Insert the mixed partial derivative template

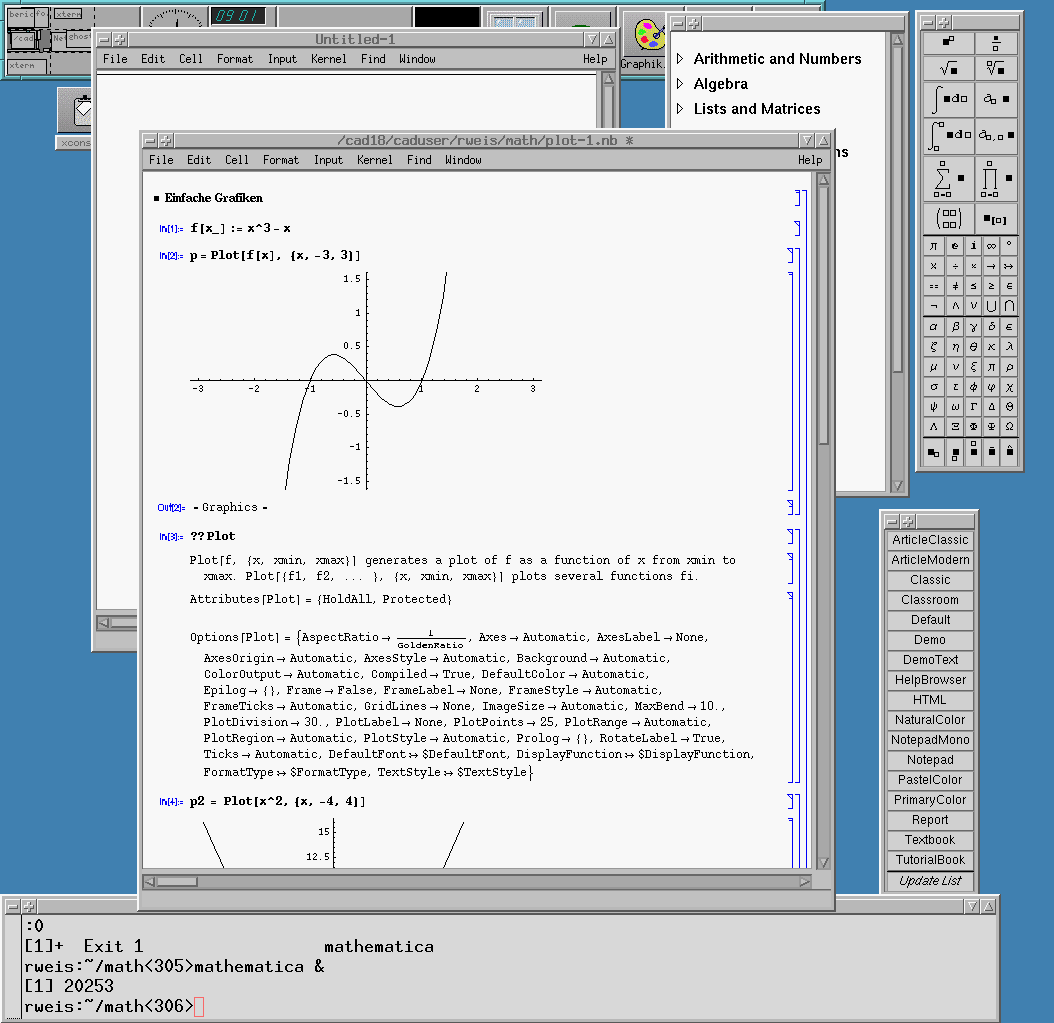coord(996,135)
